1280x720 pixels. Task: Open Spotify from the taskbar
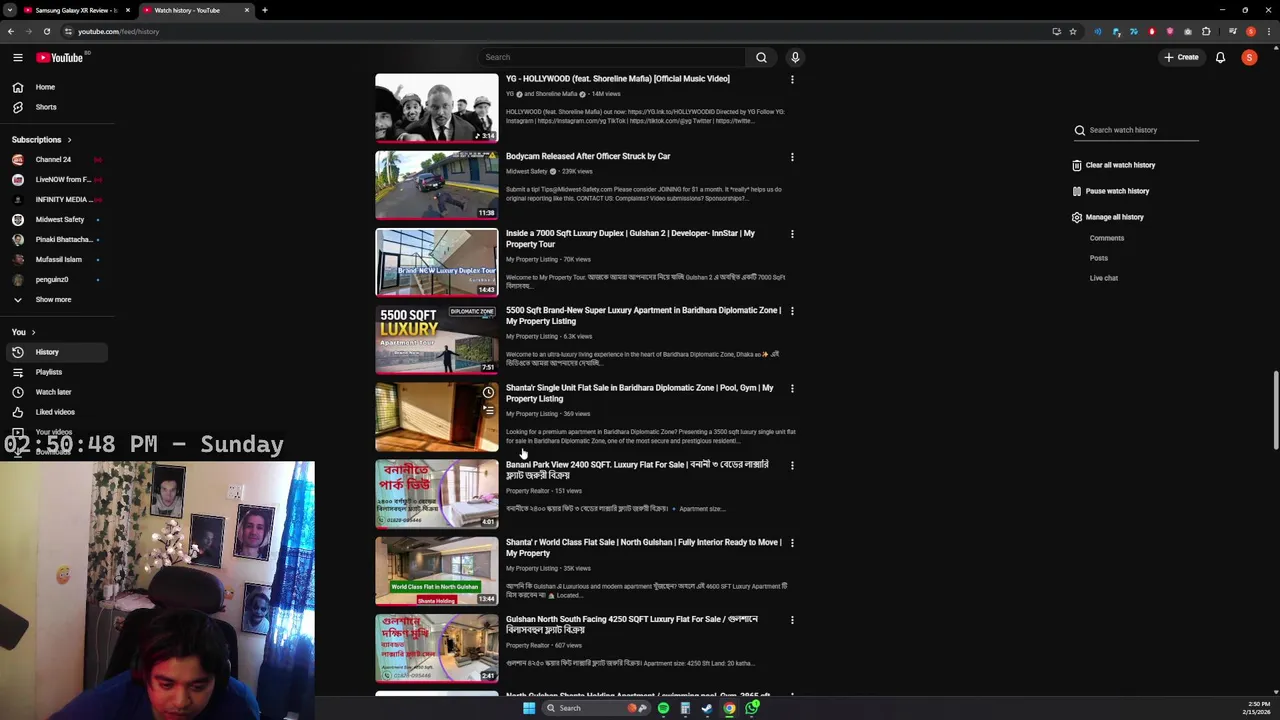pos(663,708)
